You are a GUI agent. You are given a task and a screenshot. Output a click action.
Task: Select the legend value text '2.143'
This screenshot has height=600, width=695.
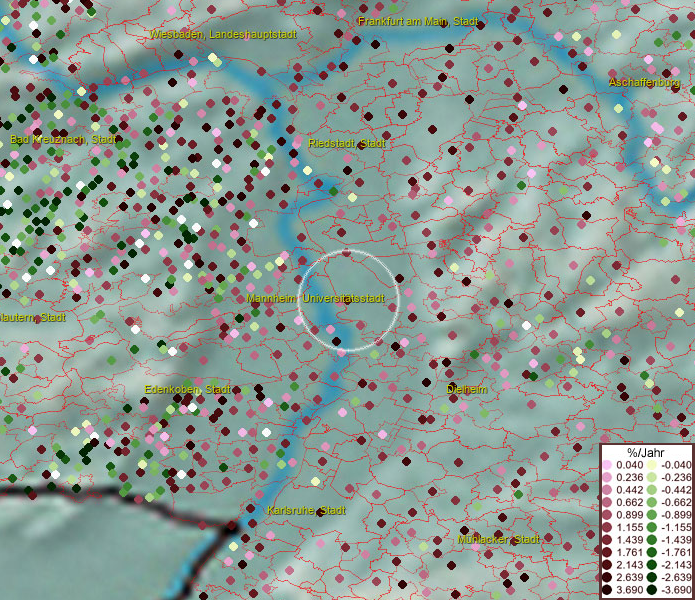[629, 565]
